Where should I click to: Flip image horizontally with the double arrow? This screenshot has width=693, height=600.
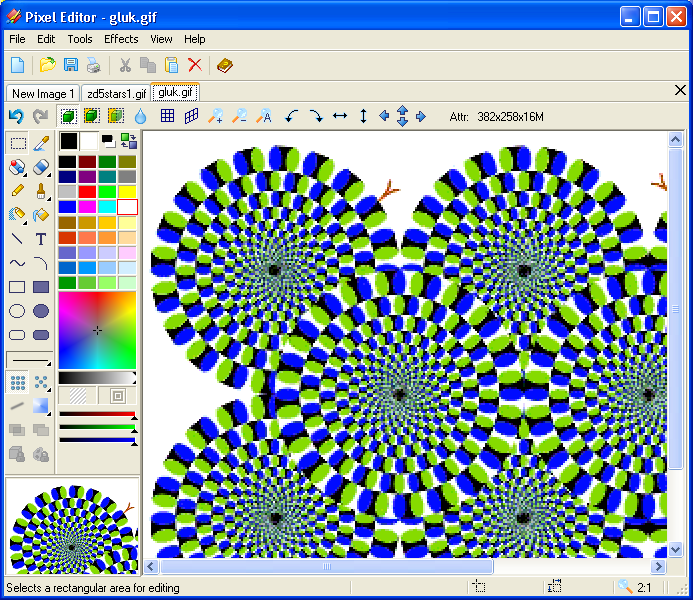pyautogui.click(x=339, y=116)
